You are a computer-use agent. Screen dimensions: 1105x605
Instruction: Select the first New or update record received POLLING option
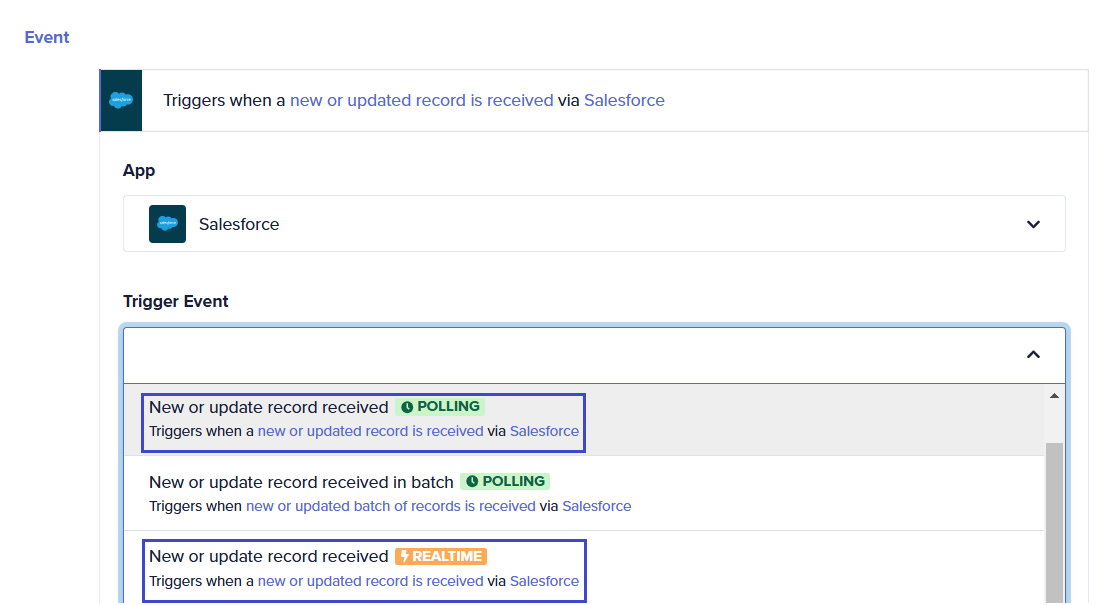(584, 419)
